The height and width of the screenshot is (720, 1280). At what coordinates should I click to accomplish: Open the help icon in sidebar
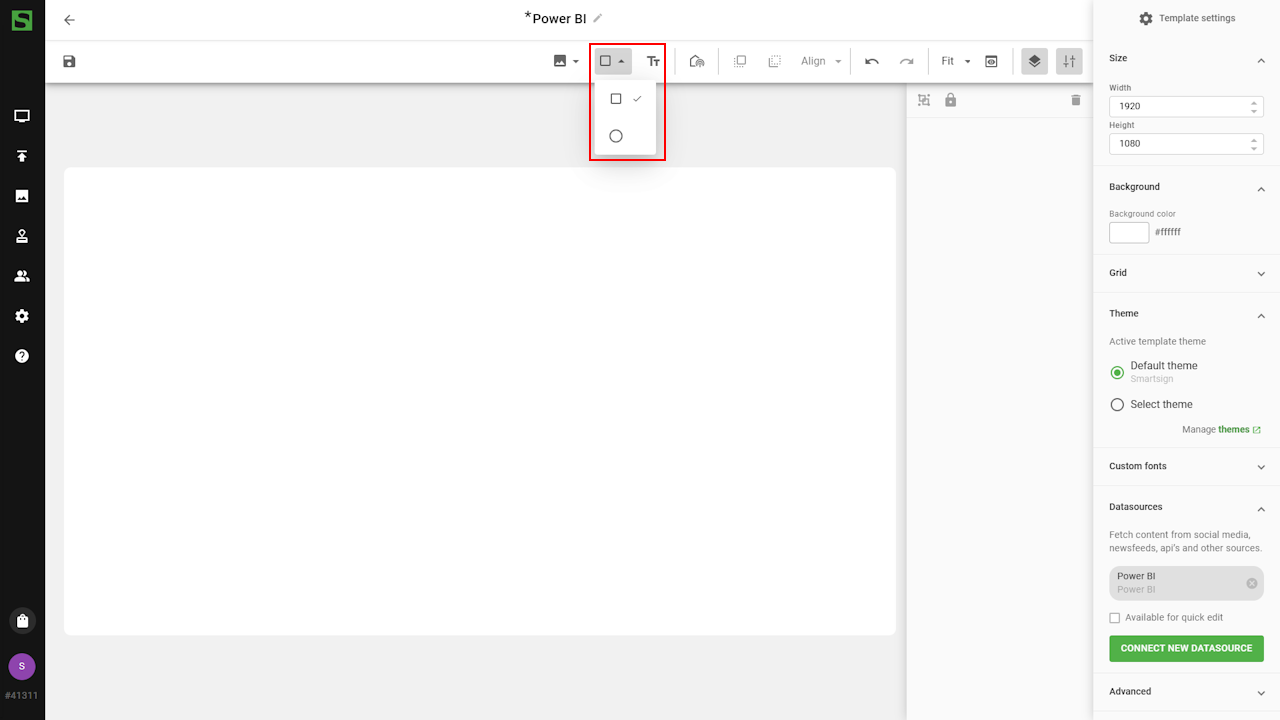(x=22, y=356)
